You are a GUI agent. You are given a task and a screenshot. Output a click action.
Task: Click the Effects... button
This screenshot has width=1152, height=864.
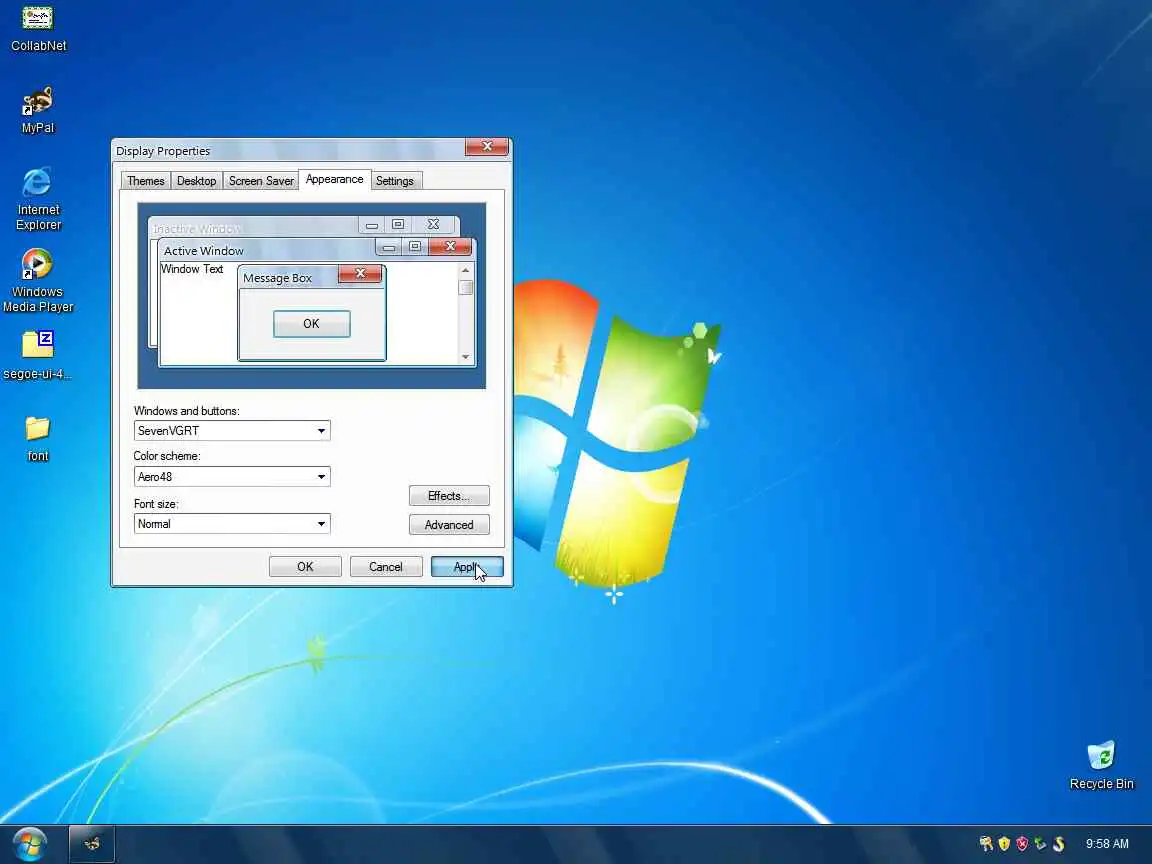(x=449, y=496)
